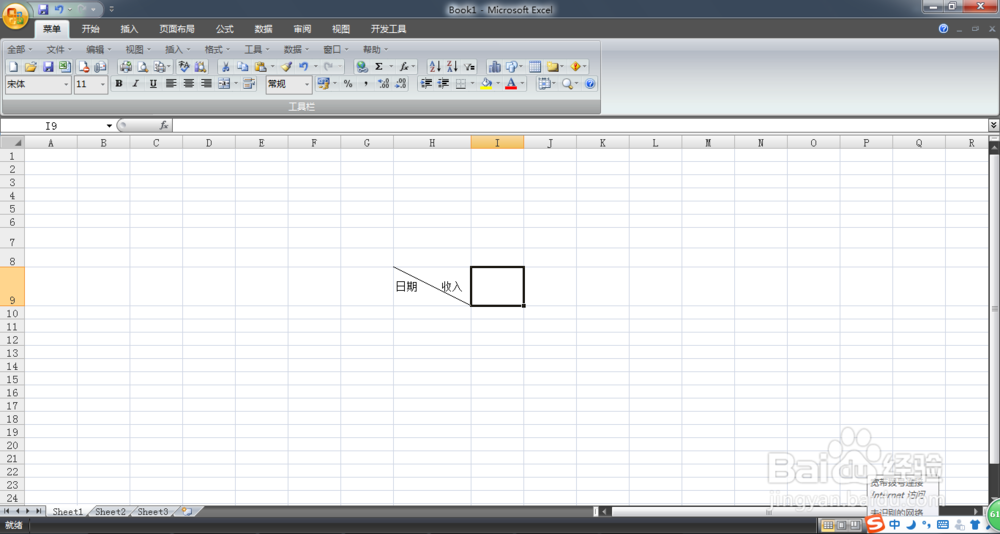Expand the formula bar
The height and width of the screenshot is (534, 1000).
tap(994, 125)
